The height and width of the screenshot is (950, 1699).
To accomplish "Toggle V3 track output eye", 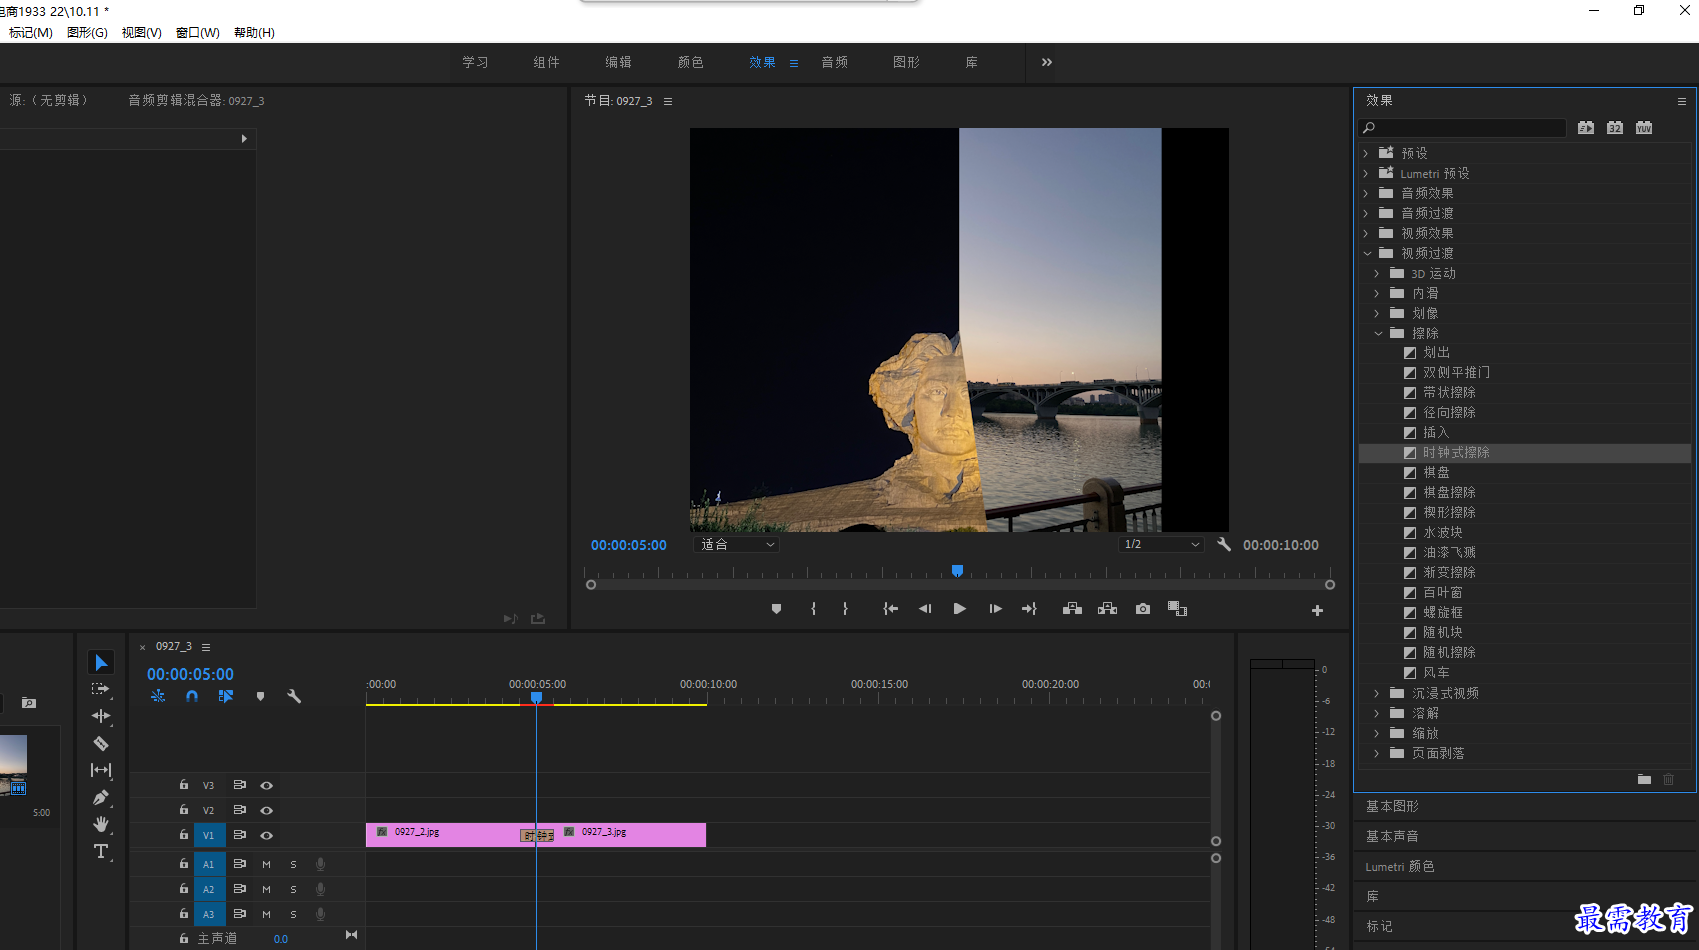I will coord(266,786).
